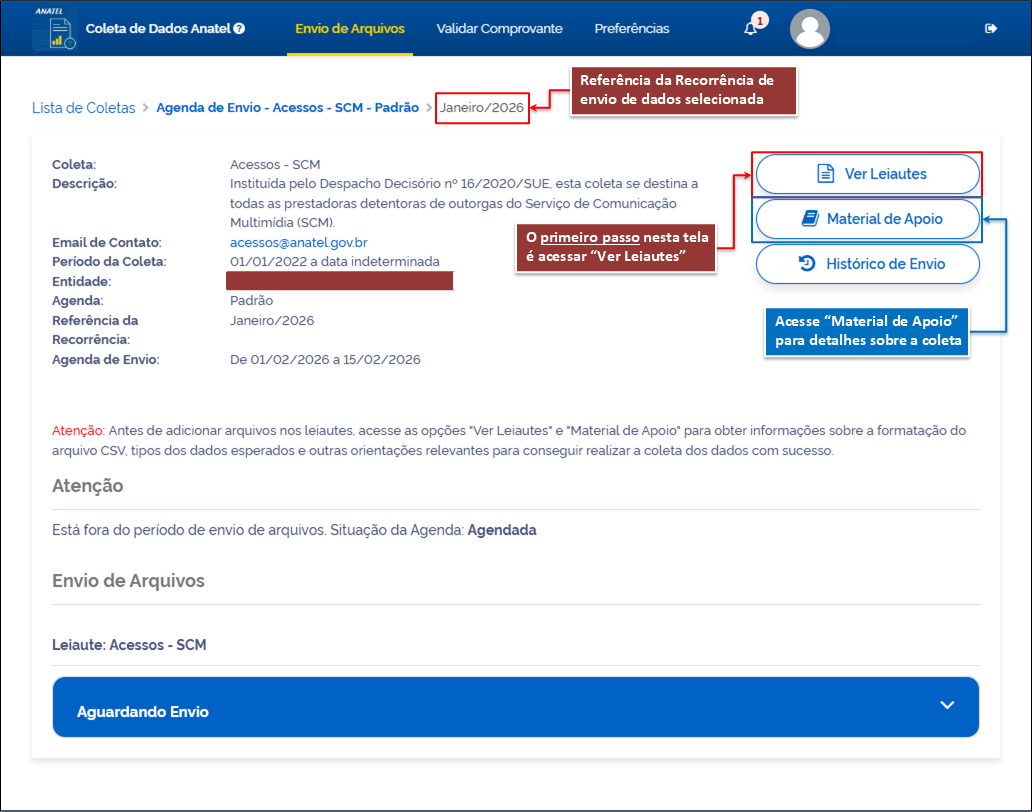The image size is (1032, 812).
Task: Open the user profile avatar
Action: tap(809, 29)
